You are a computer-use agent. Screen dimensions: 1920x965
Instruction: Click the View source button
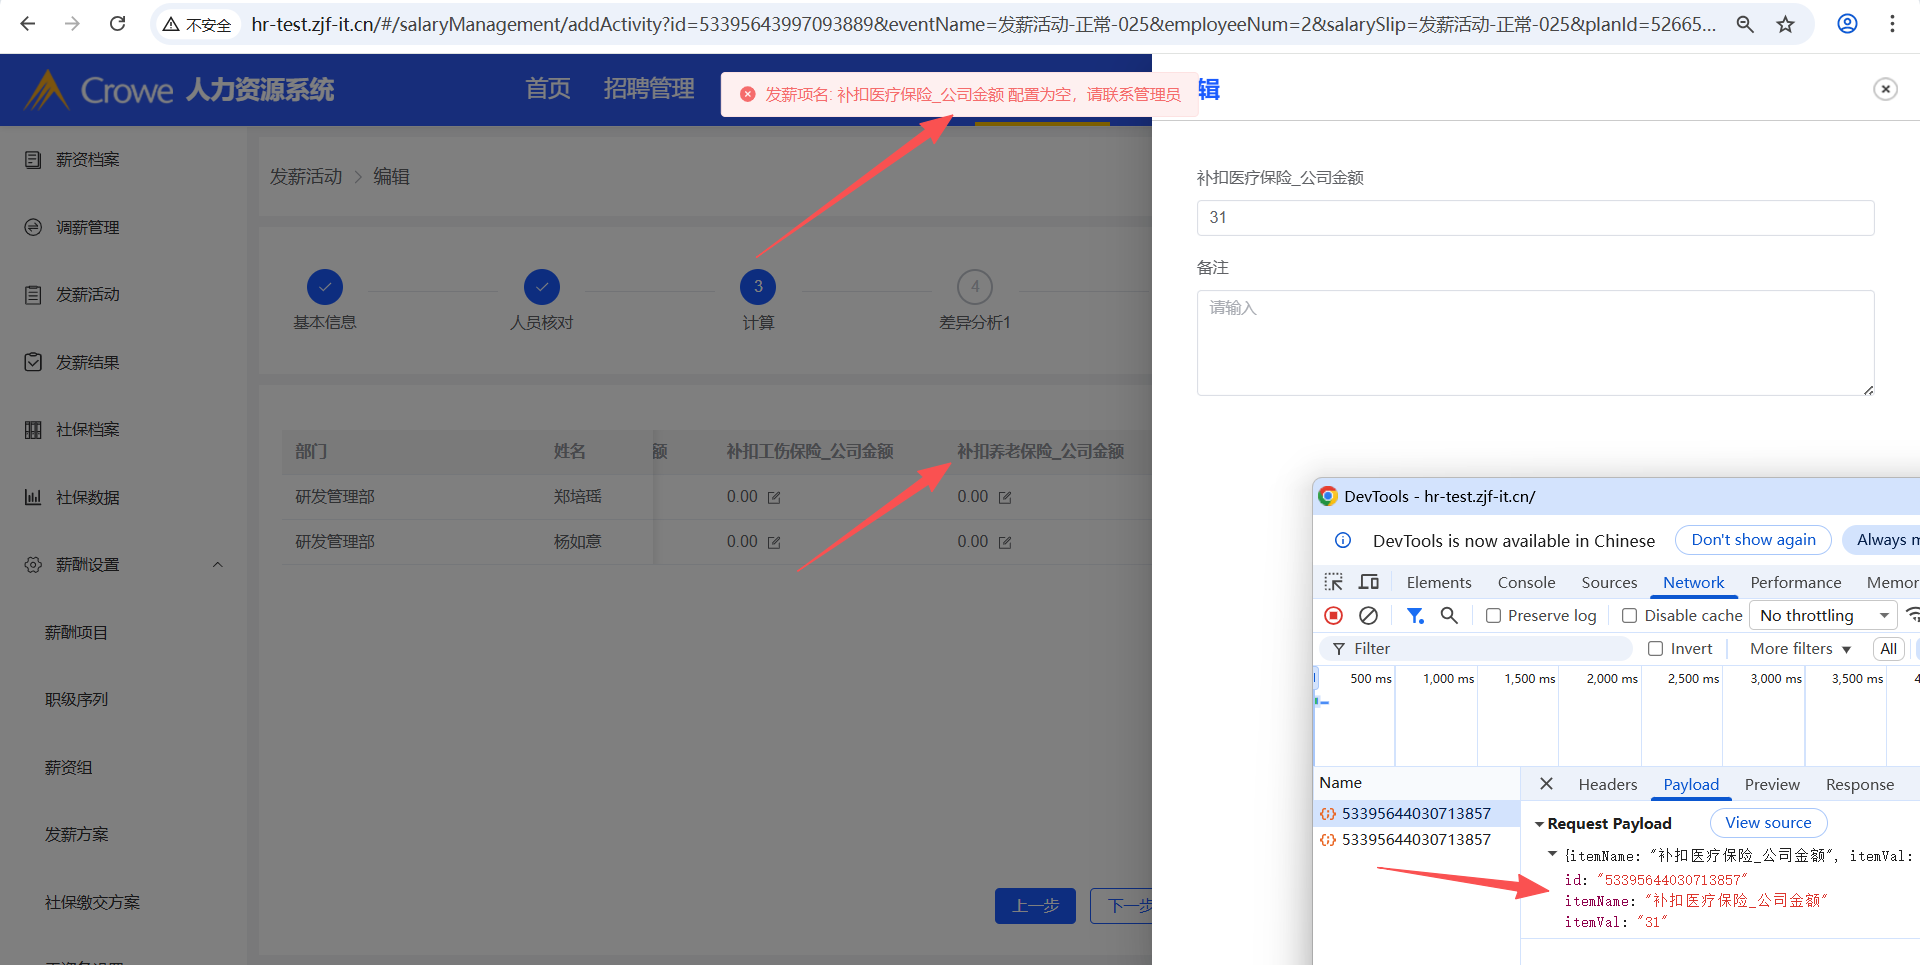(1768, 823)
